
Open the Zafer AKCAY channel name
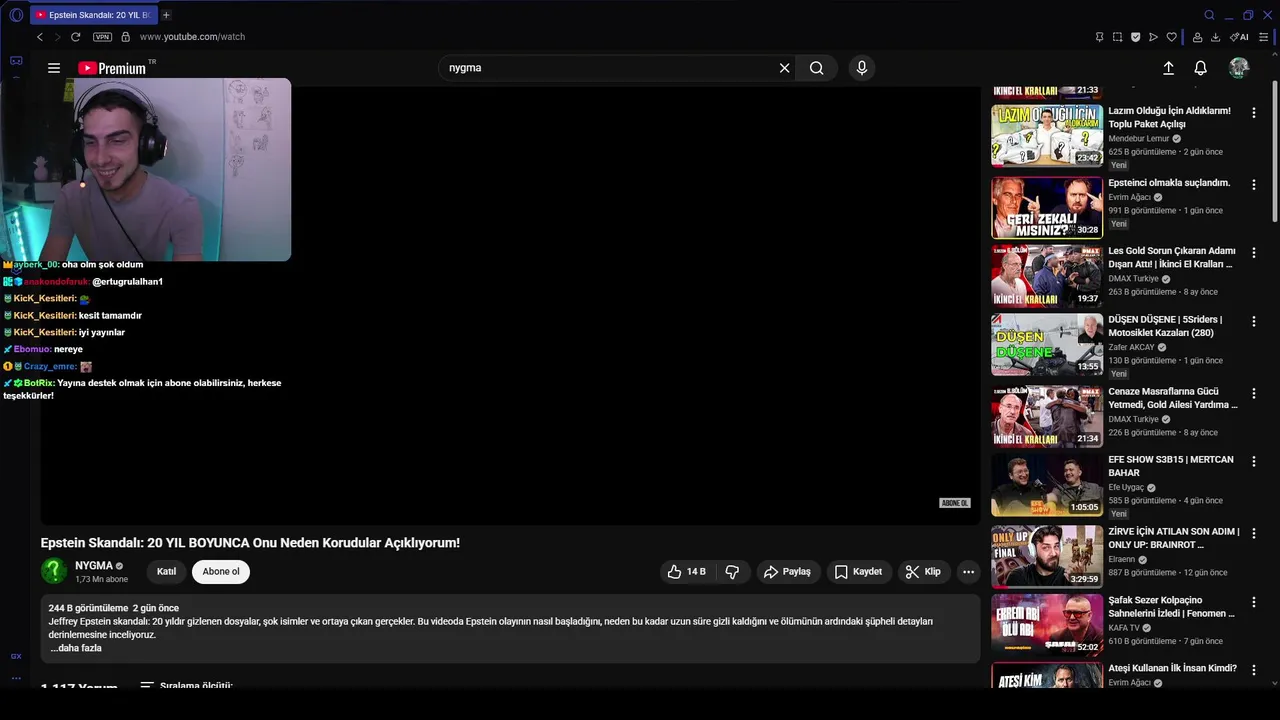(1131, 347)
